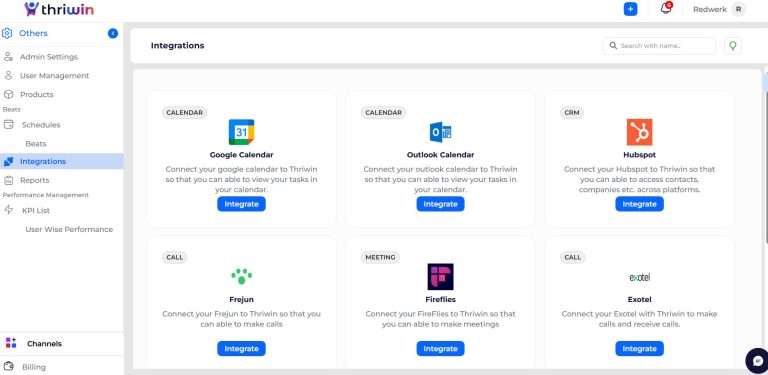Click the Exotel logo

tap(639, 278)
